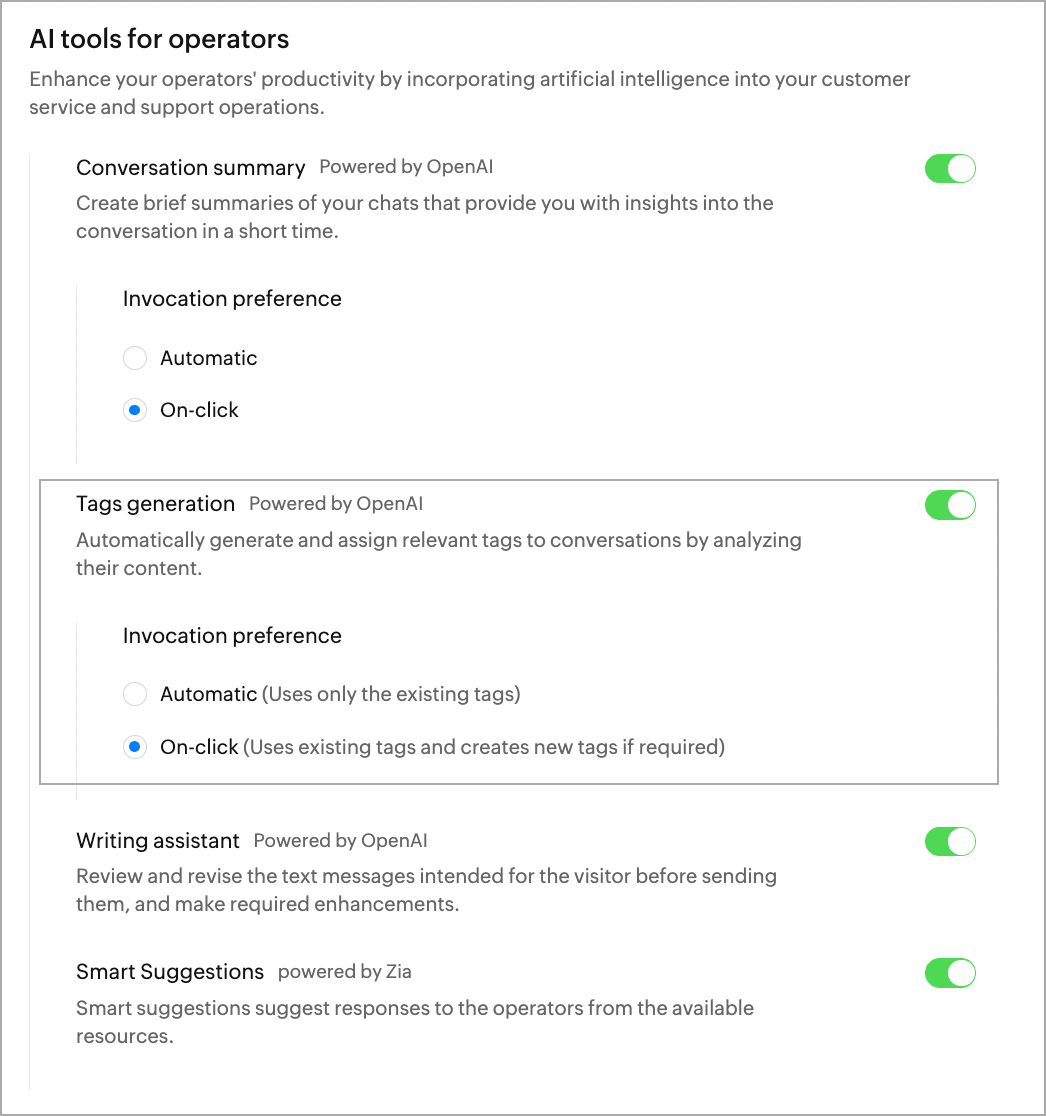Choose On-click radio that creates new tags
1046x1116 pixels.
[x=135, y=747]
